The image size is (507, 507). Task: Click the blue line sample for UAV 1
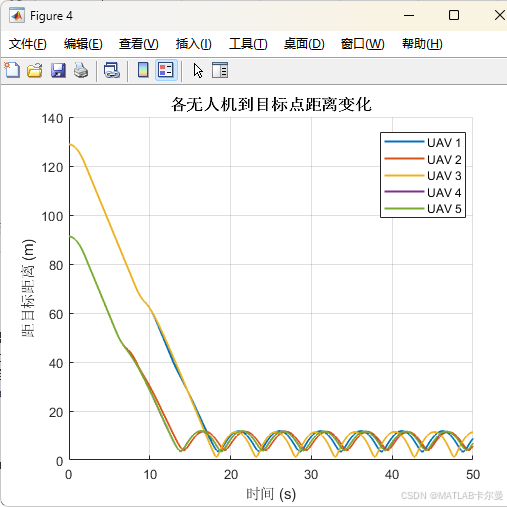pyautogui.click(x=404, y=142)
